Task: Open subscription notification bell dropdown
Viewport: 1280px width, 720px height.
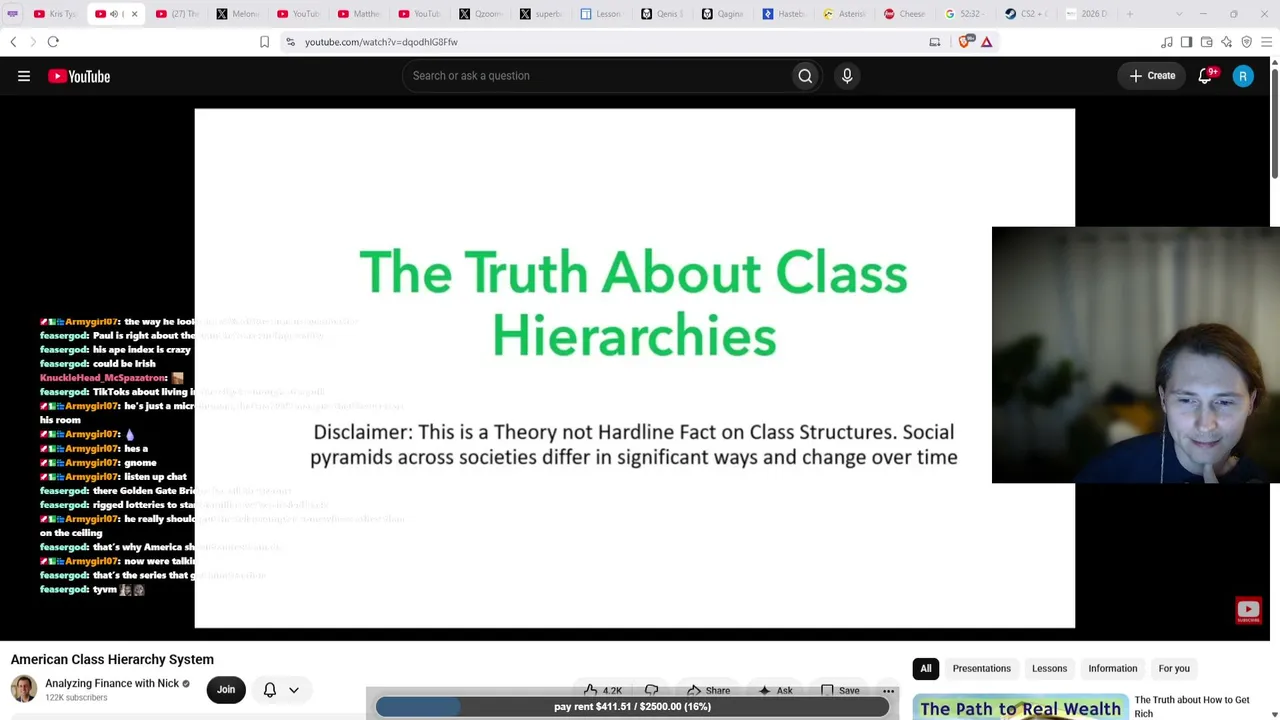Action: (x=281, y=690)
